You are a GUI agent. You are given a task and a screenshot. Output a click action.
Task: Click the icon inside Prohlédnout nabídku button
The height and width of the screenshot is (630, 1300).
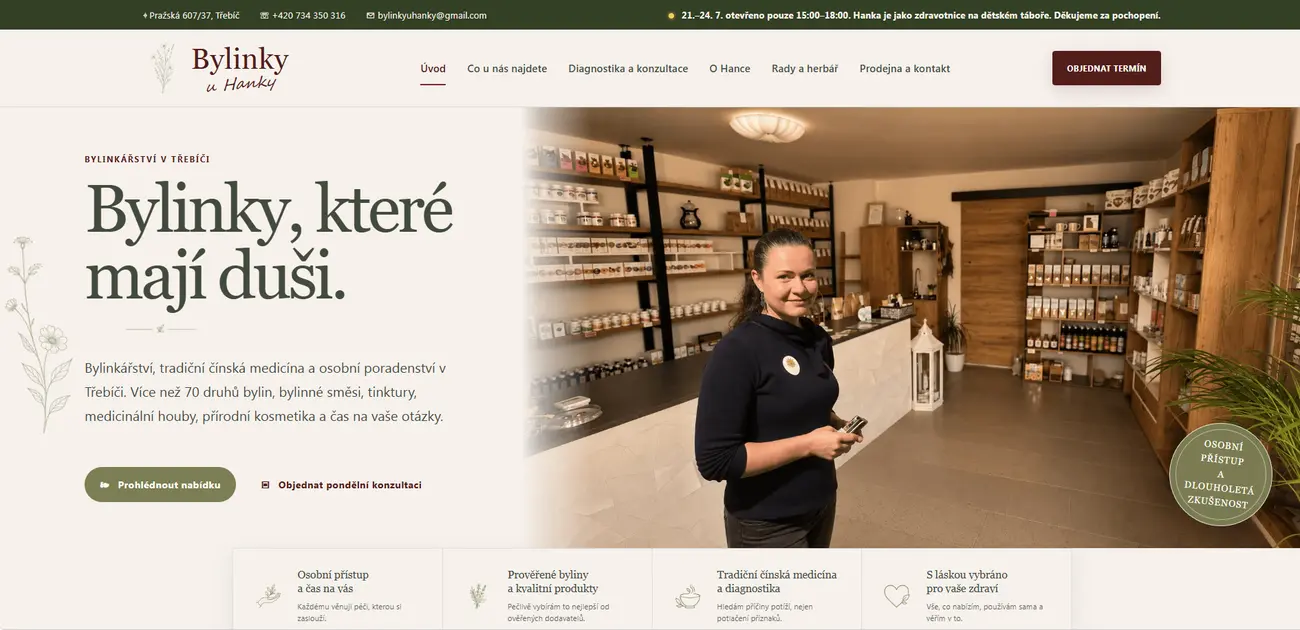pyautogui.click(x=105, y=485)
